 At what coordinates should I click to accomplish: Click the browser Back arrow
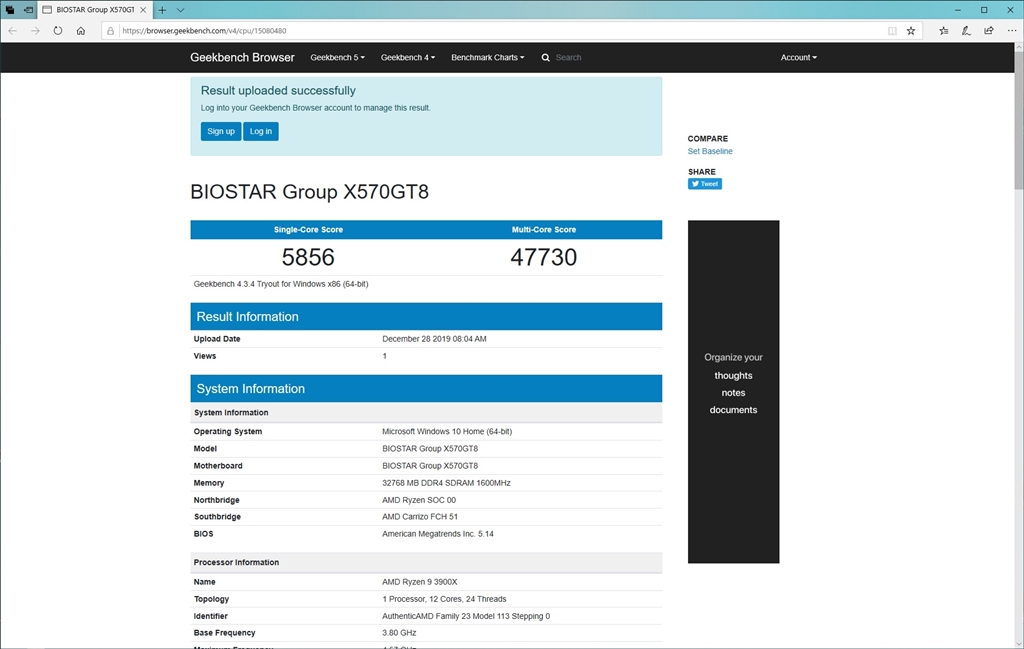point(12,31)
